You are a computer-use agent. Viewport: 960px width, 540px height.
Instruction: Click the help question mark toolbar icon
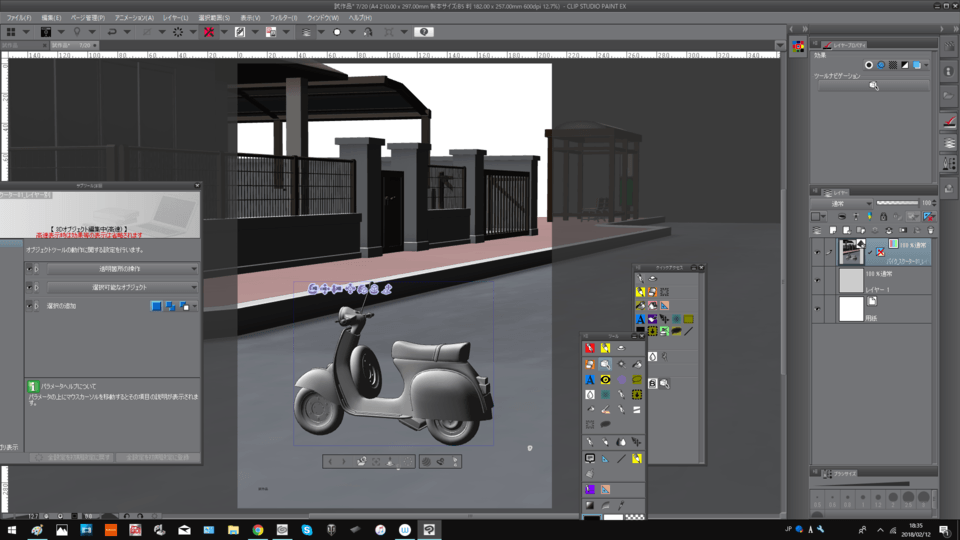coord(424,32)
